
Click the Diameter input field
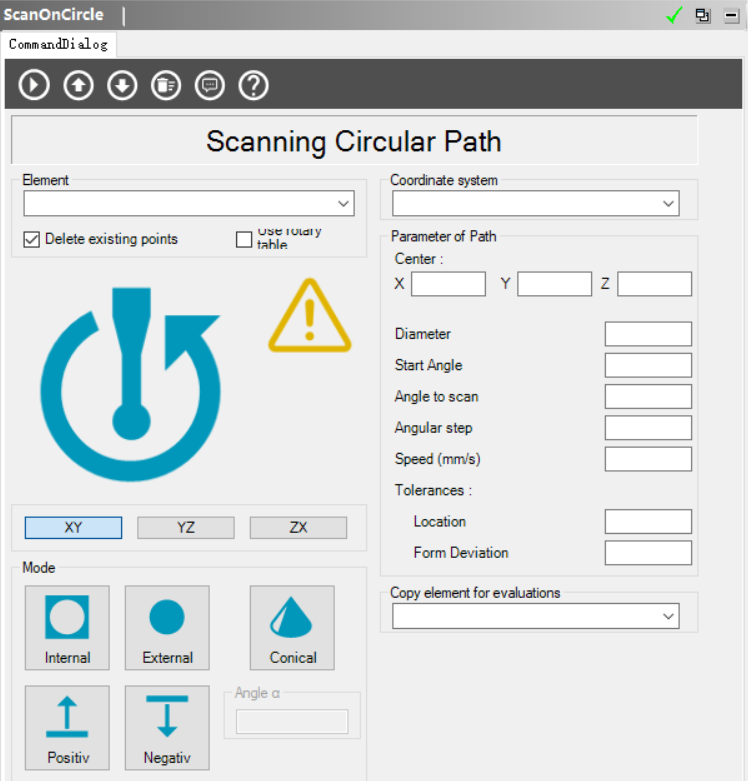[x=648, y=334]
